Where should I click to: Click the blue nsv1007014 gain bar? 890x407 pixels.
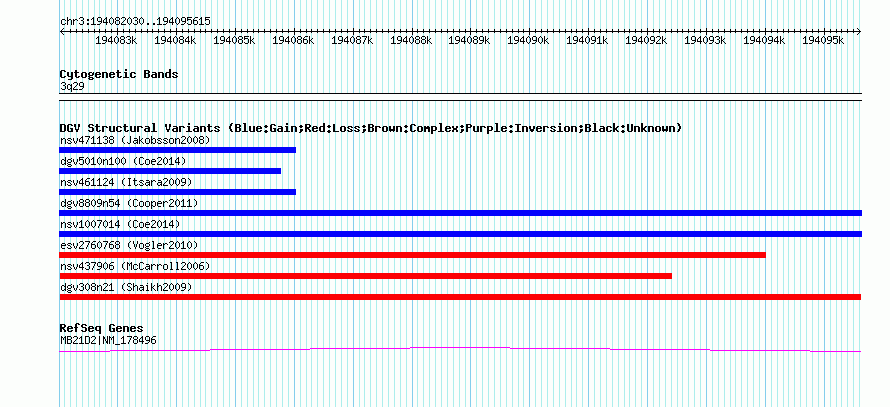(x=460, y=234)
